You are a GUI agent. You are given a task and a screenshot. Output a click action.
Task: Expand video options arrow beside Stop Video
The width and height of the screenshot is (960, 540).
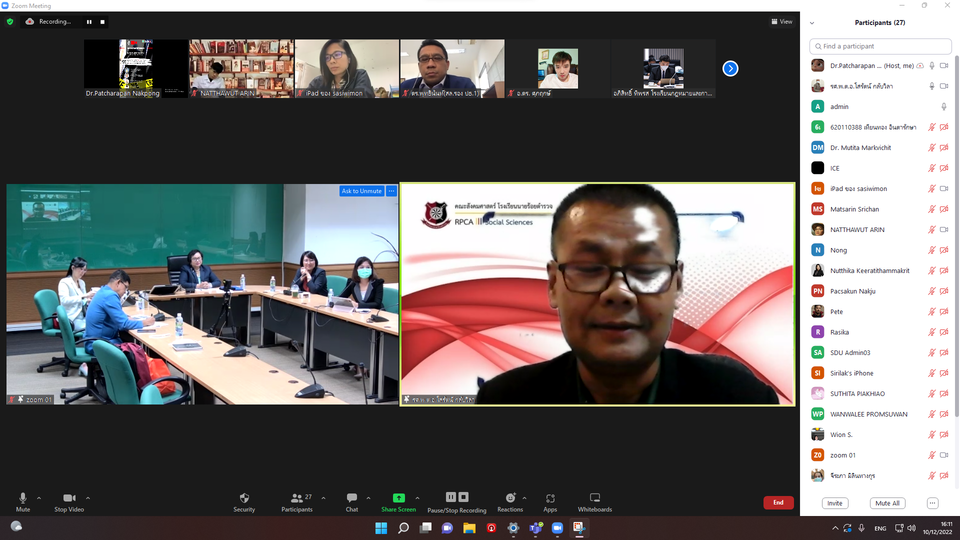pyautogui.click(x=88, y=497)
